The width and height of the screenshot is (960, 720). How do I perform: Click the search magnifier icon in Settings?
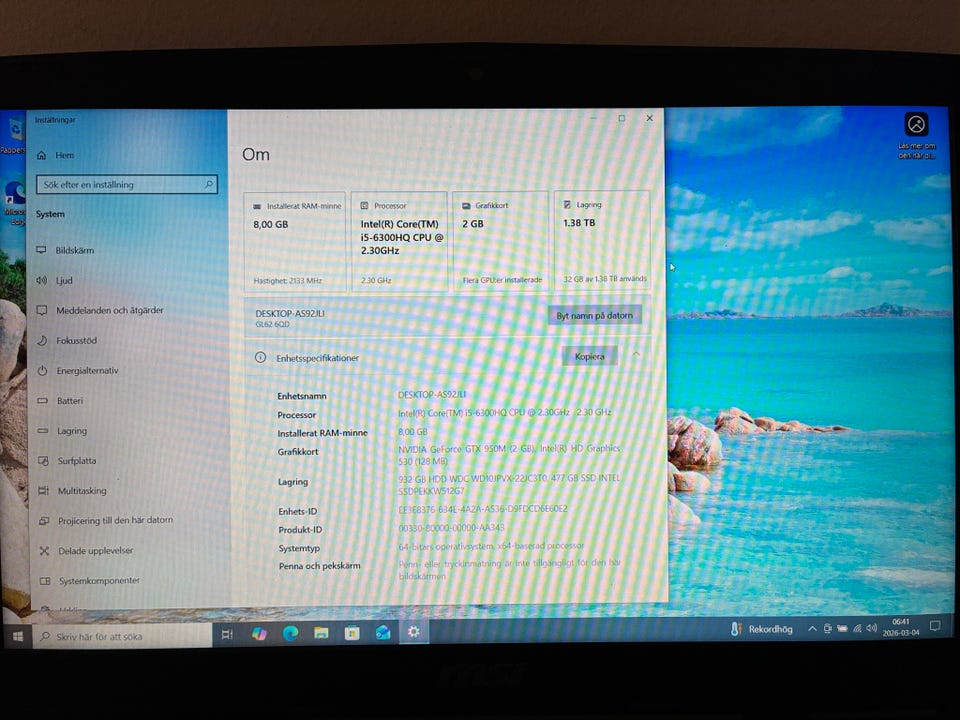click(209, 184)
